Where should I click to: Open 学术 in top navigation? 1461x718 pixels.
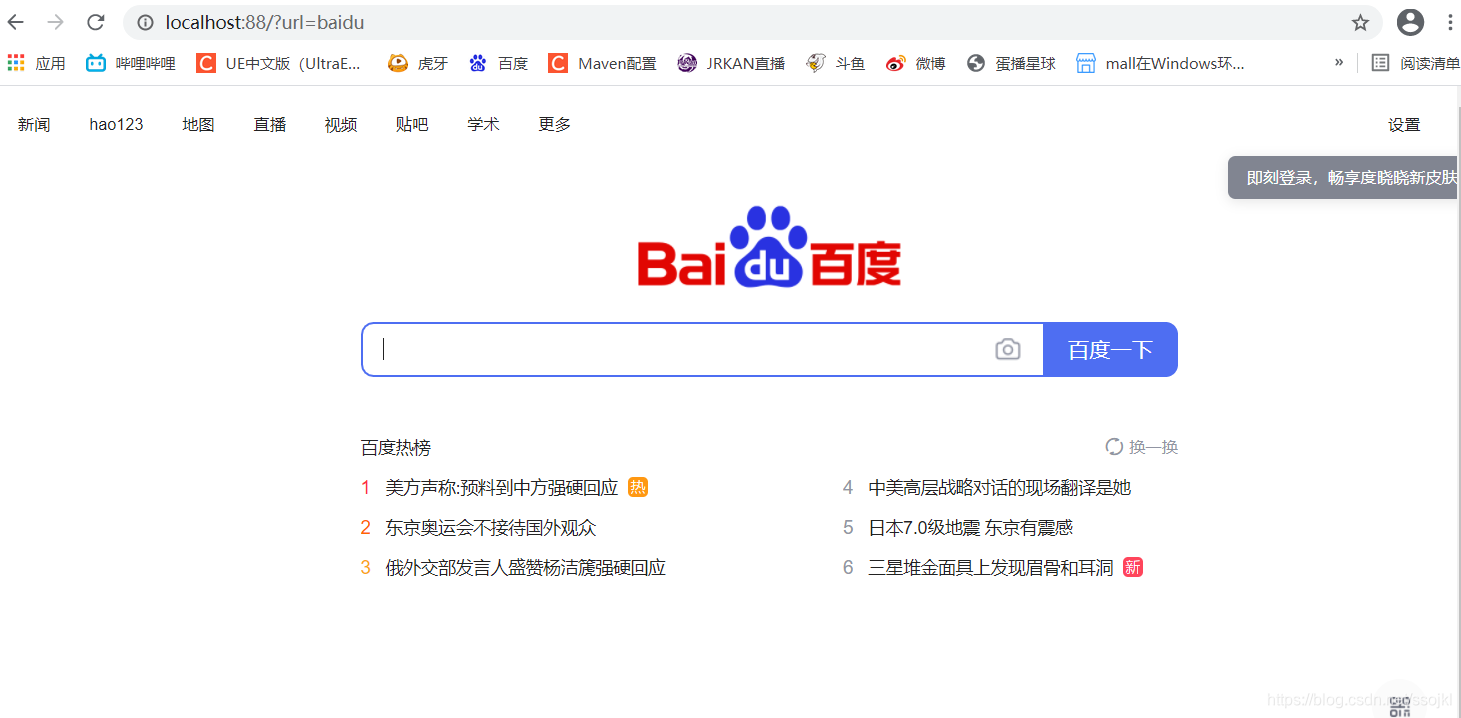pos(483,125)
